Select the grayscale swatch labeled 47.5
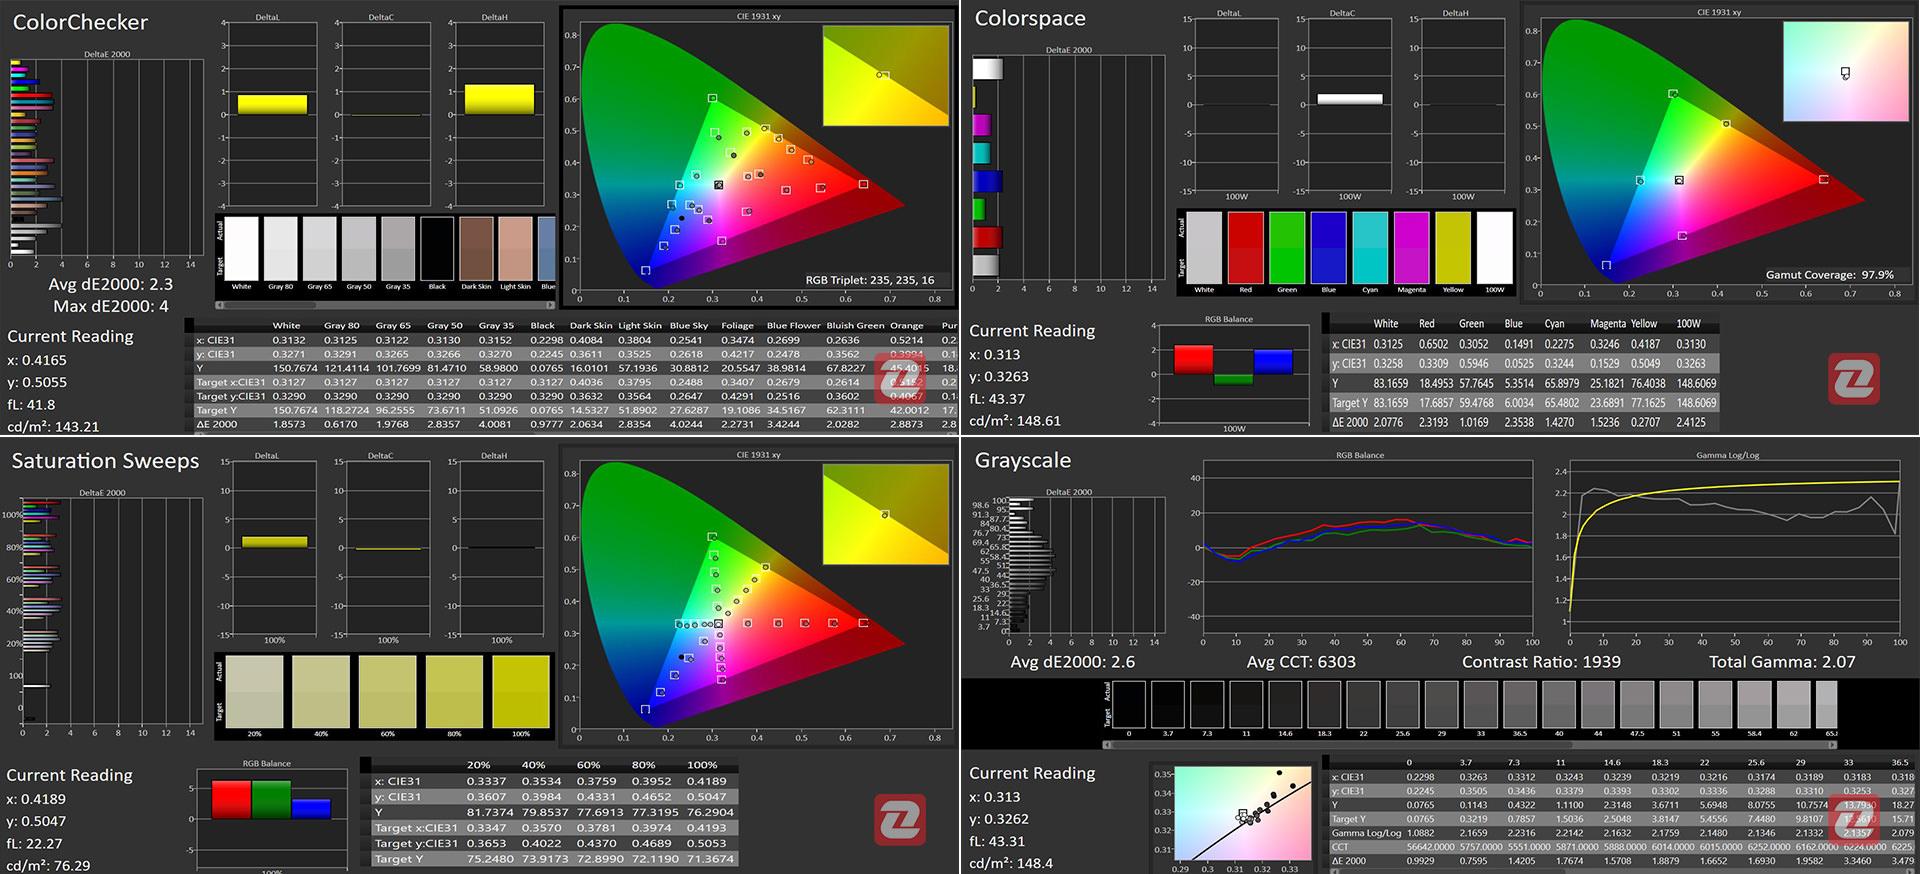 [x=1637, y=704]
